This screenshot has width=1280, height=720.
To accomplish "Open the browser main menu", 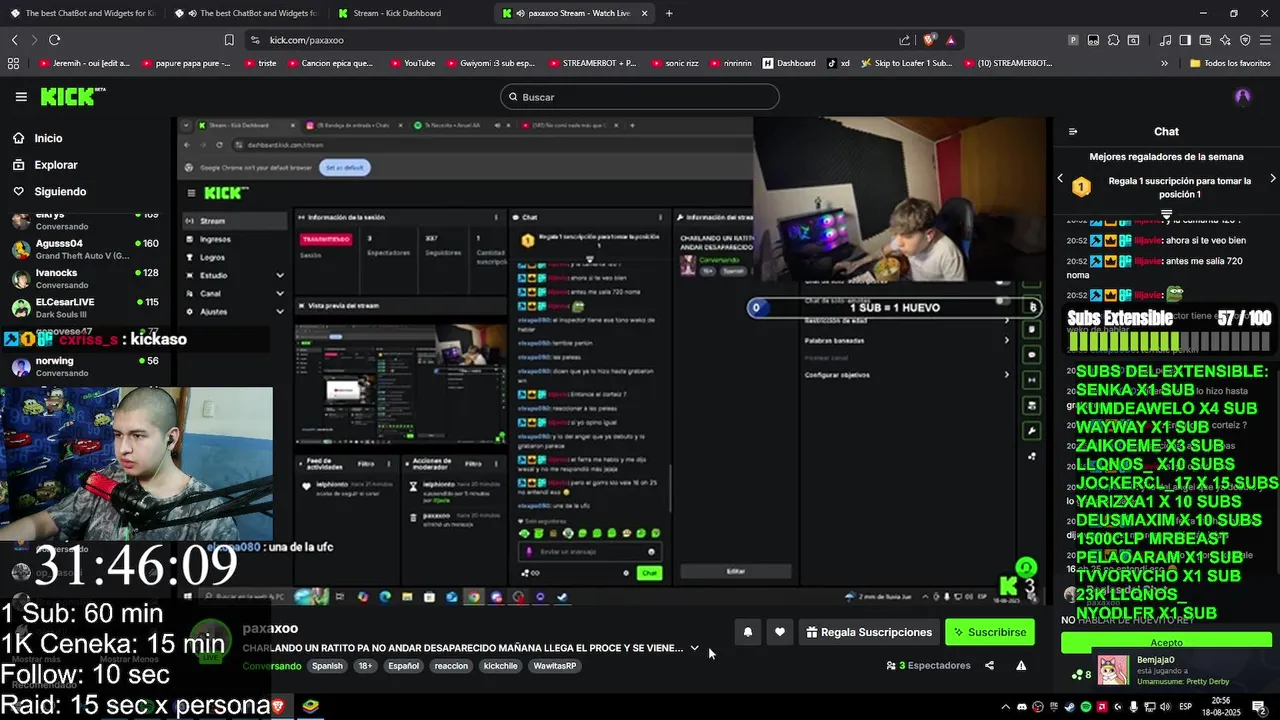I will click(x=1265, y=40).
